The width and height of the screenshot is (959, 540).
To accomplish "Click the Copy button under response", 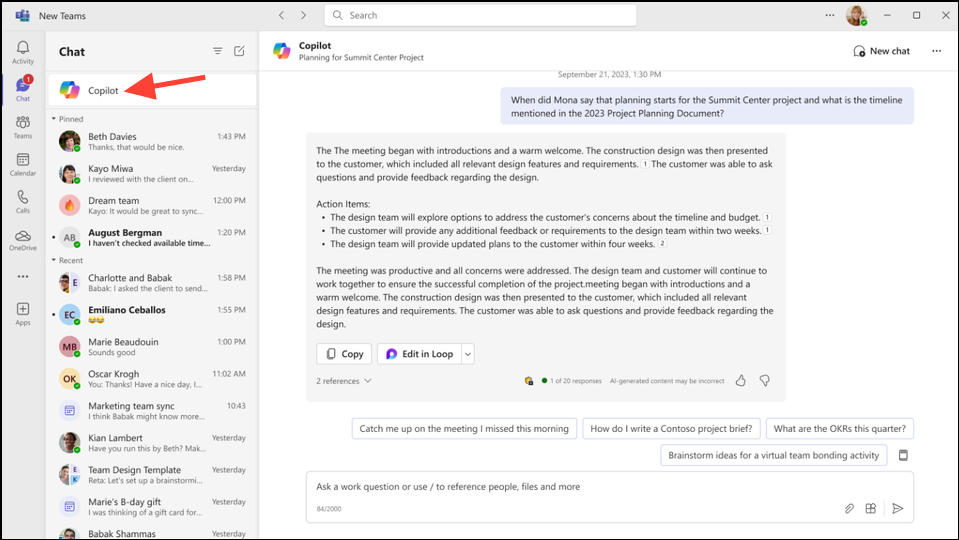I will coord(344,354).
